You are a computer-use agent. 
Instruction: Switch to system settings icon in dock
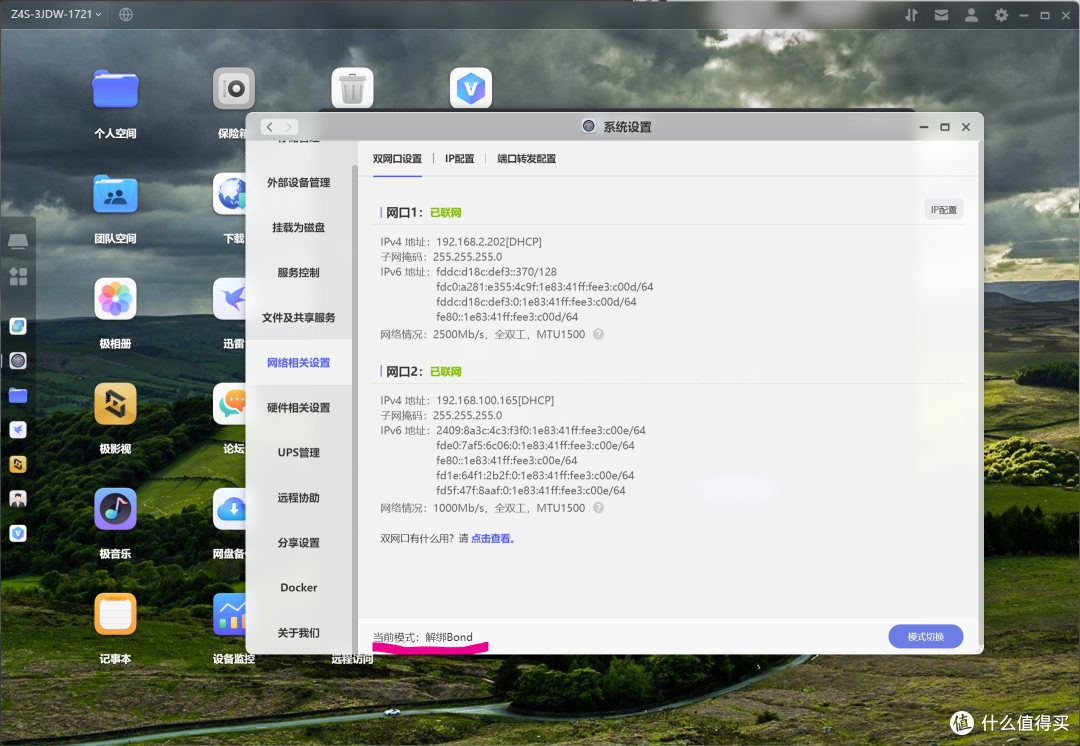tap(18, 361)
